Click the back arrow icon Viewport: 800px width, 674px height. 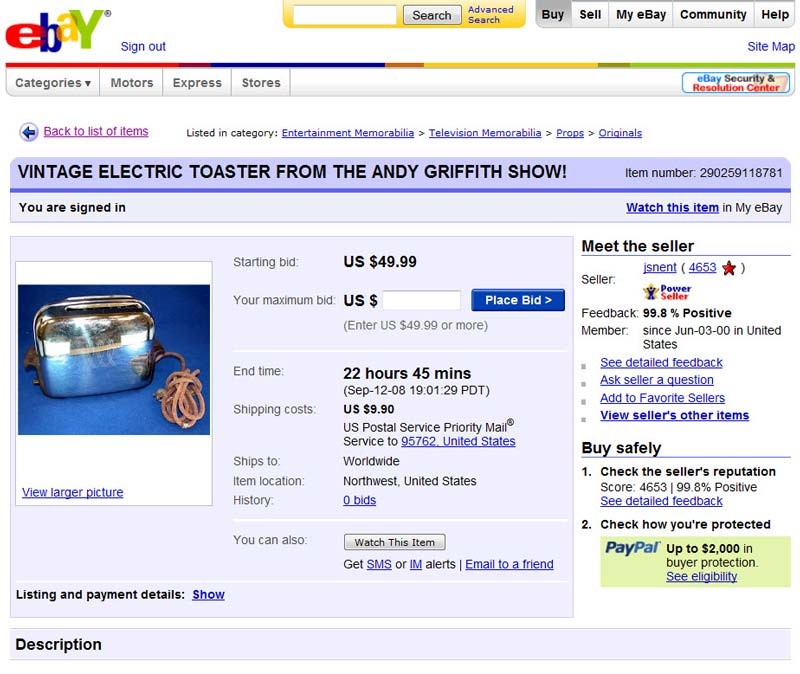coord(29,132)
